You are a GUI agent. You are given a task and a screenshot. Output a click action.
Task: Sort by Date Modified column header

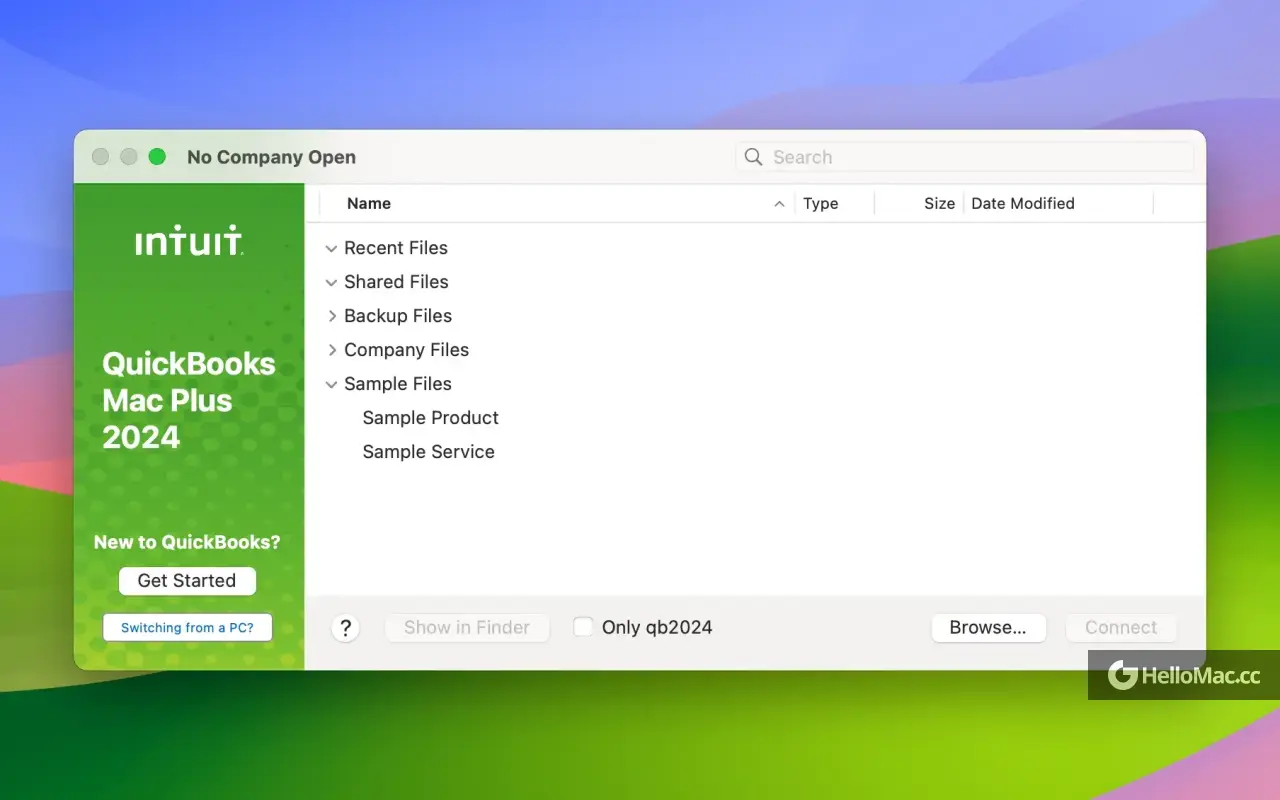[x=1023, y=203]
